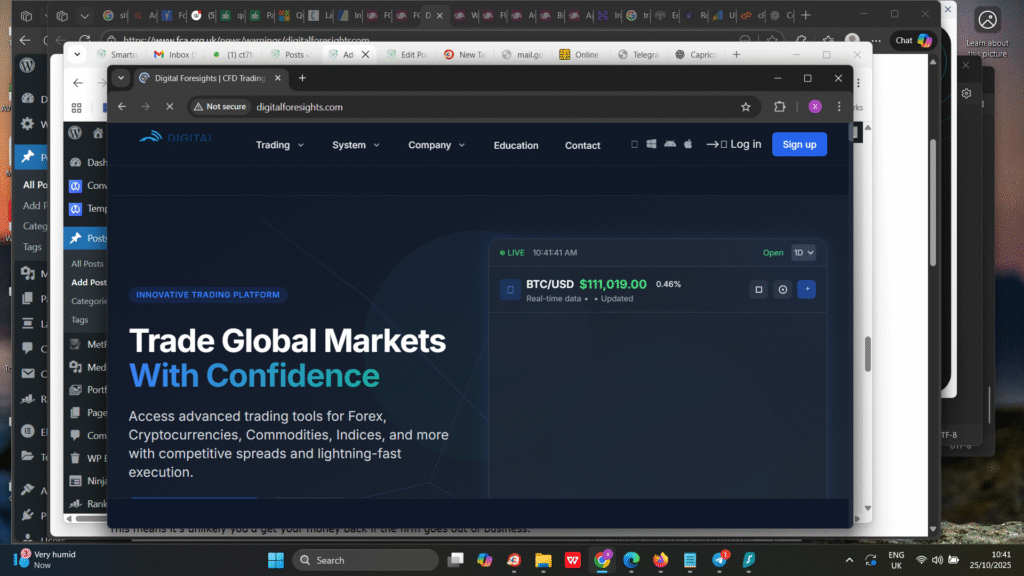Toggle the bookmark star in the address bar
The width and height of the screenshot is (1024, 576).
coord(745,106)
